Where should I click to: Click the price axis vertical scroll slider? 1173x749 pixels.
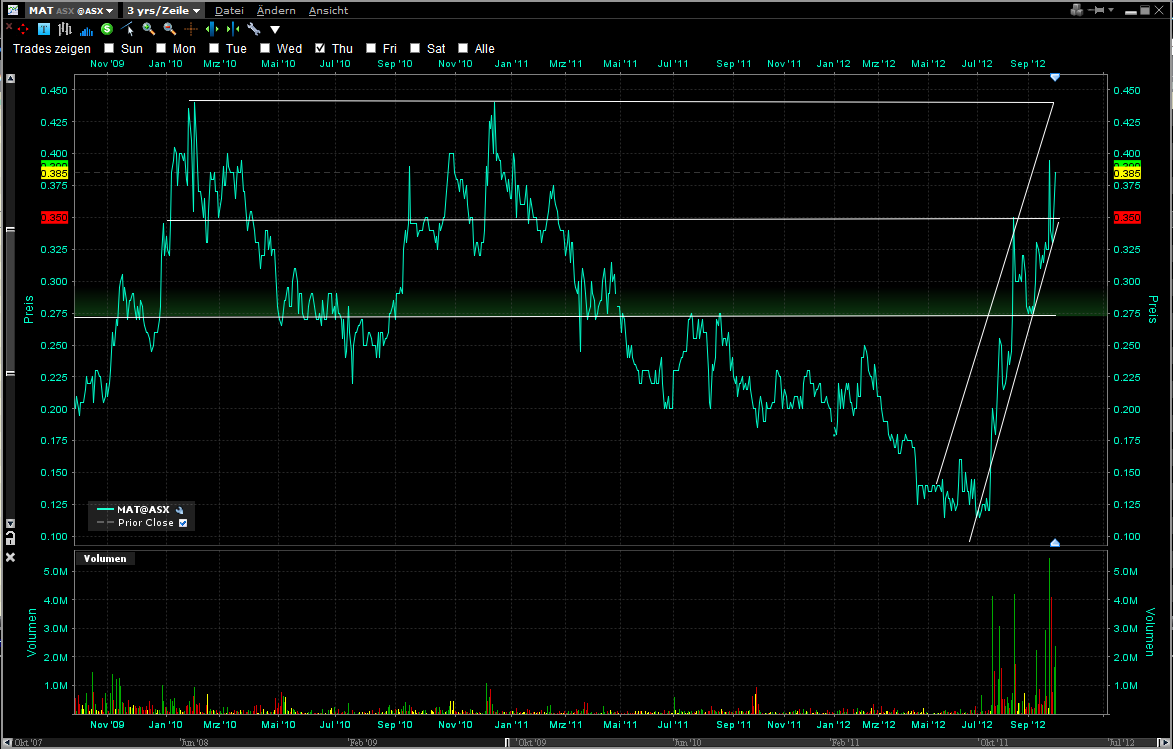click(10, 301)
